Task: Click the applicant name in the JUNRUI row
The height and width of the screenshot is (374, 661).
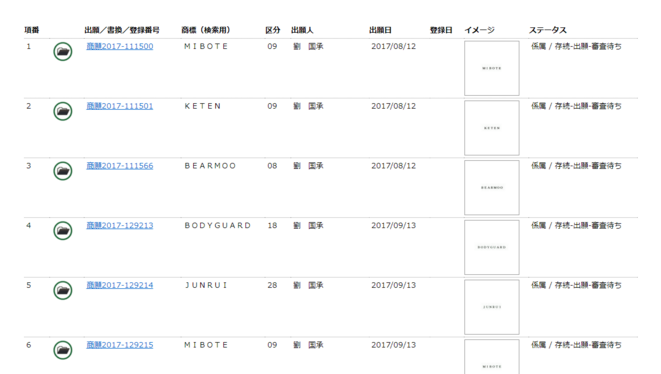Action: coord(308,285)
